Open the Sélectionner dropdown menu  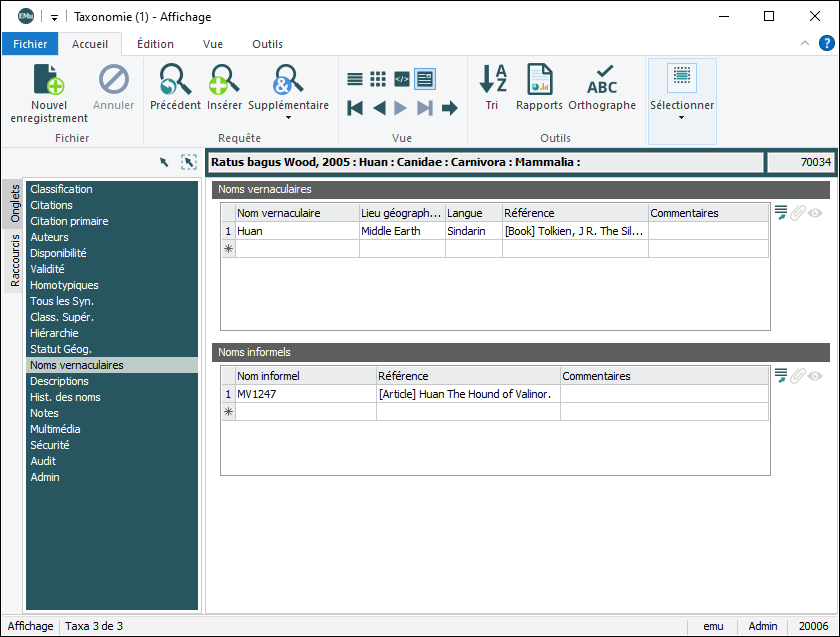pyautogui.click(x=682, y=117)
